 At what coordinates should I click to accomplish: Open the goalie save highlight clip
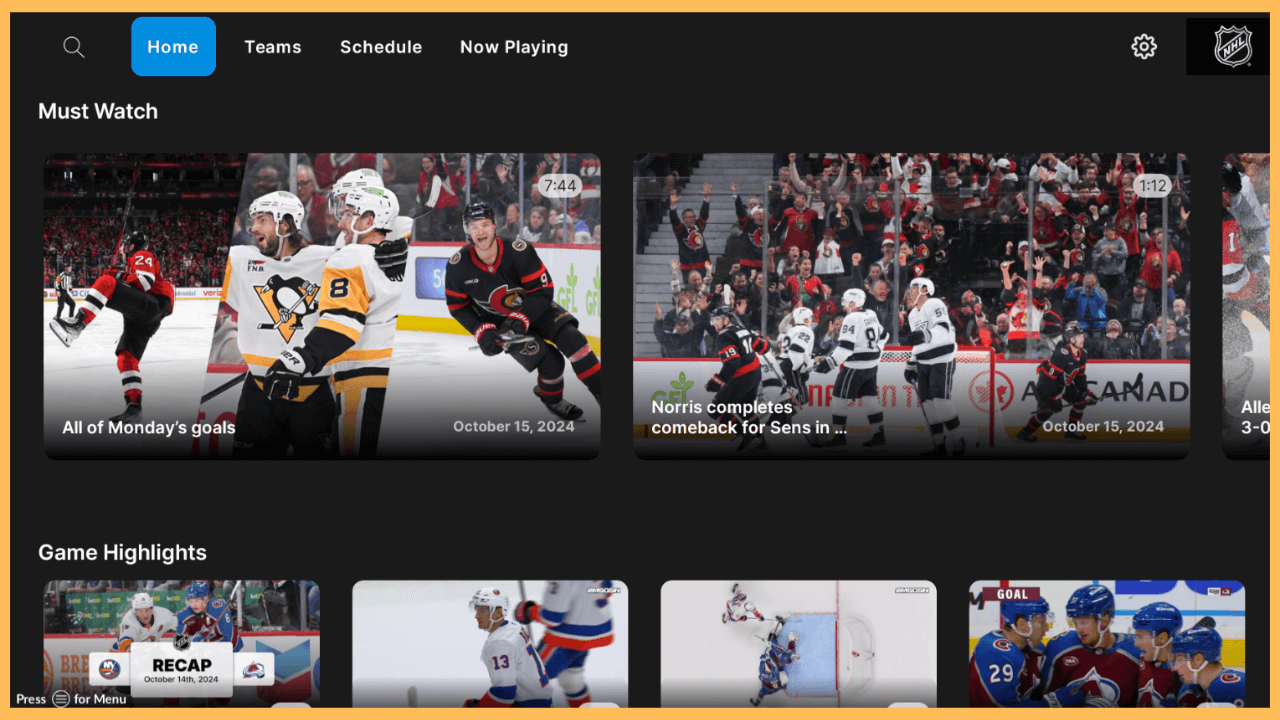pos(798,645)
